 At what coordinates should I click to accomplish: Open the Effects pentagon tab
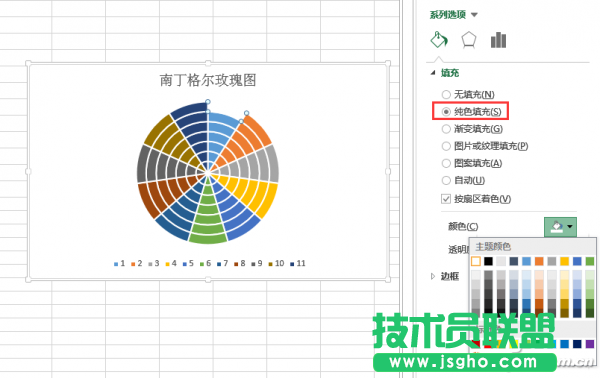(x=469, y=40)
